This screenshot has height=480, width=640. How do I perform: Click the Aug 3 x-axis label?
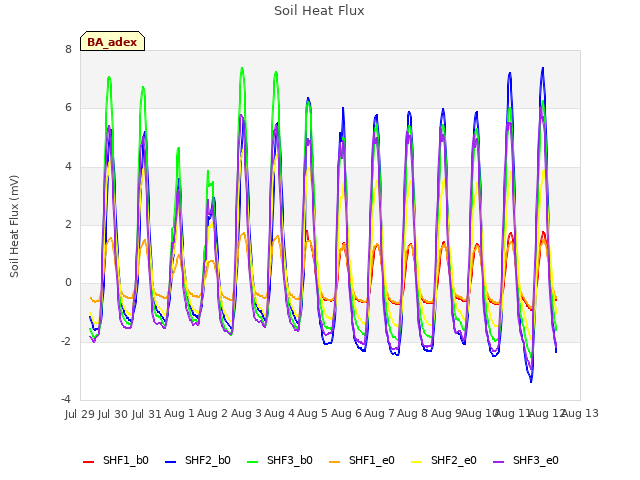tap(246, 413)
